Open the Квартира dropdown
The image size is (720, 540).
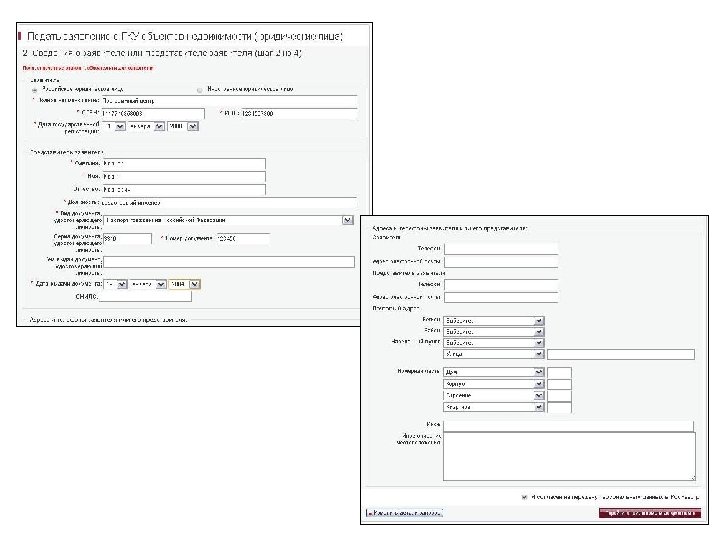494,407
